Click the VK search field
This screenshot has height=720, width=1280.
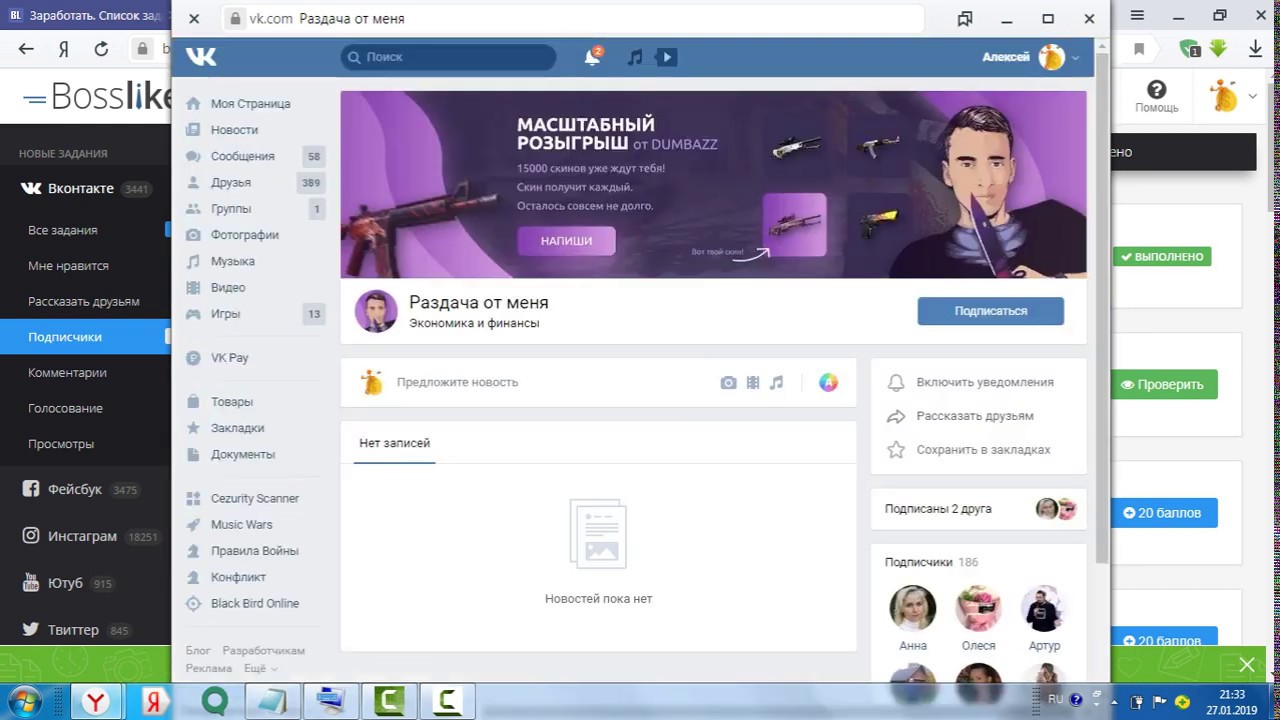click(448, 57)
